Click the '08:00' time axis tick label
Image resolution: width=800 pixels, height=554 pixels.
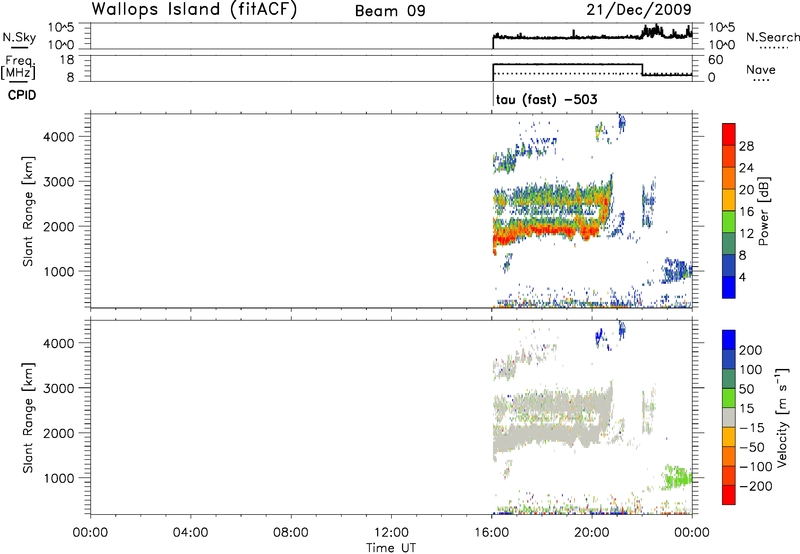(x=291, y=533)
